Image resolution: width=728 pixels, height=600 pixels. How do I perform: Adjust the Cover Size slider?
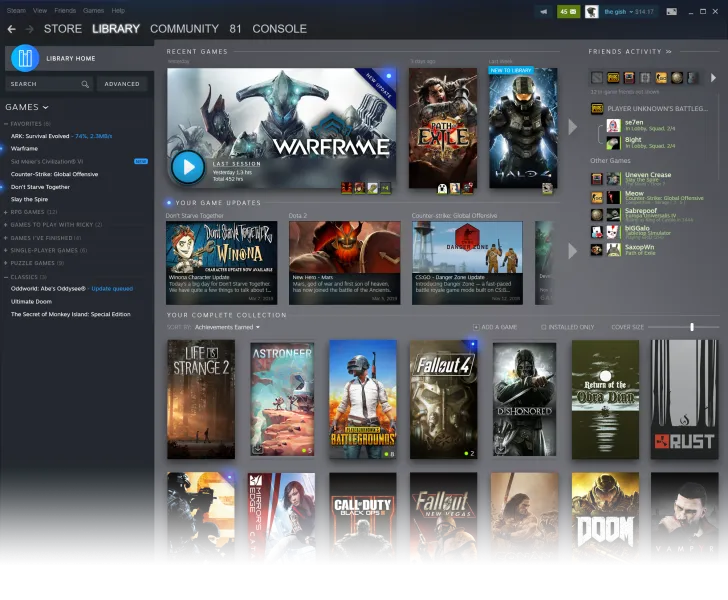(691, 327)
